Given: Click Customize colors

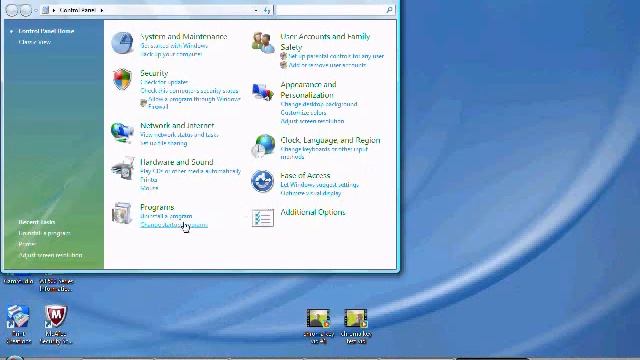Looking at the screenshot, I should (303, 113).
